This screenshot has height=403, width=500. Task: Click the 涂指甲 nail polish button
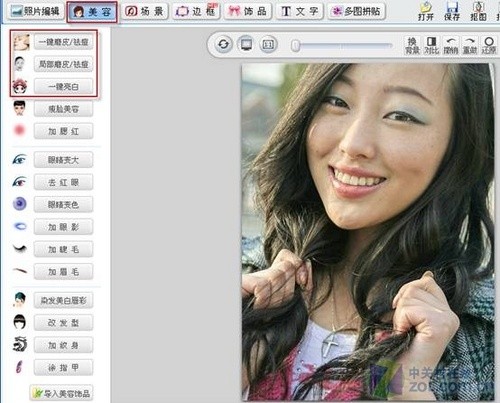[x=63, y=368]
